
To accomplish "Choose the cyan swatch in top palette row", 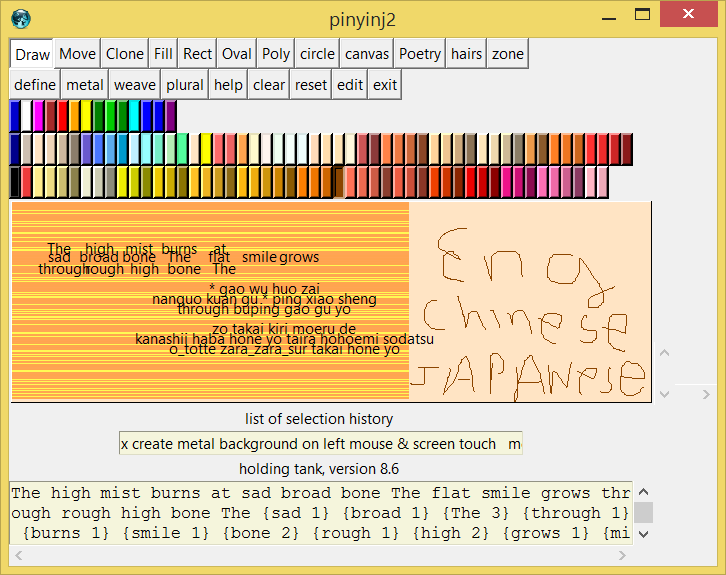I will point(135,116).
